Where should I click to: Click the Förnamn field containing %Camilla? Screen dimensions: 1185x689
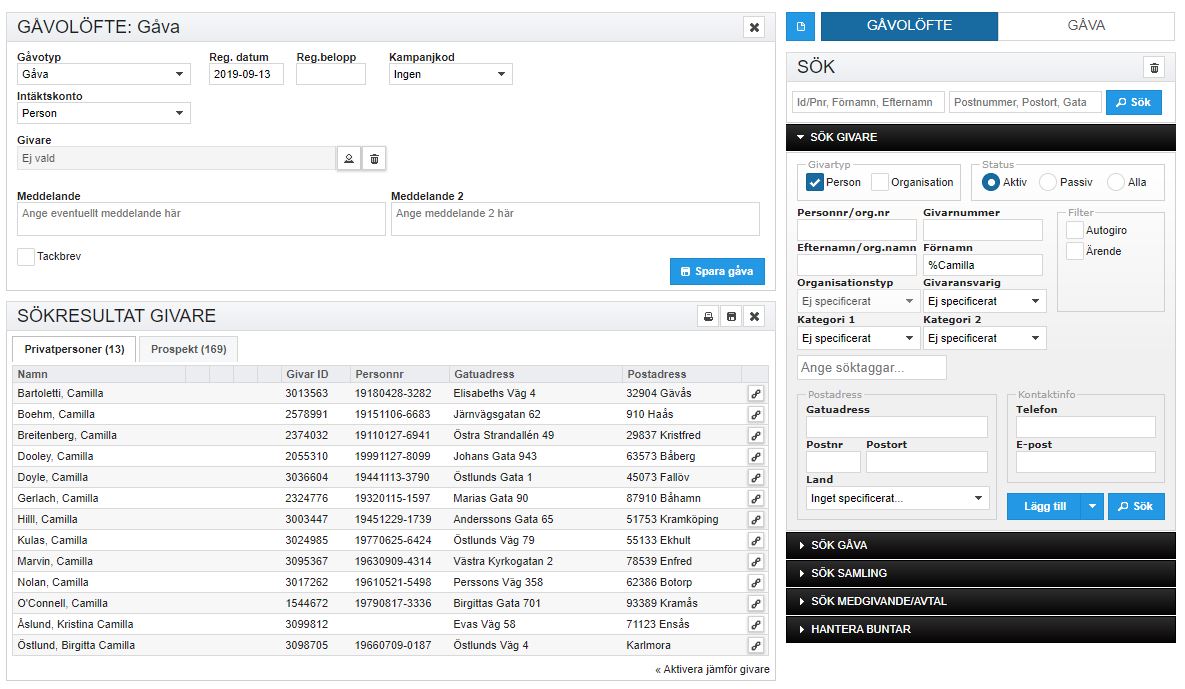click(982, 265)
